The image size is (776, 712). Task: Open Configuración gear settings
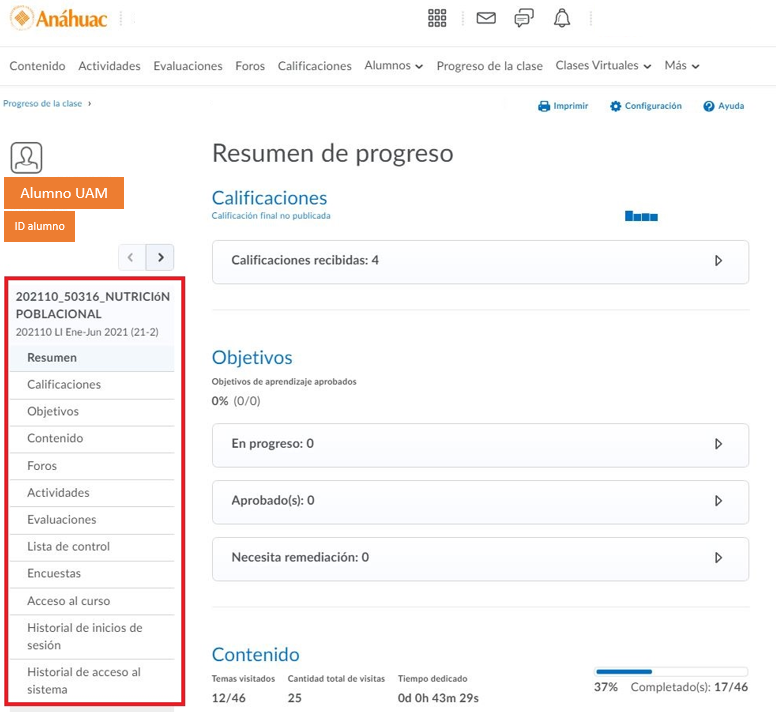tap(616, 106)
